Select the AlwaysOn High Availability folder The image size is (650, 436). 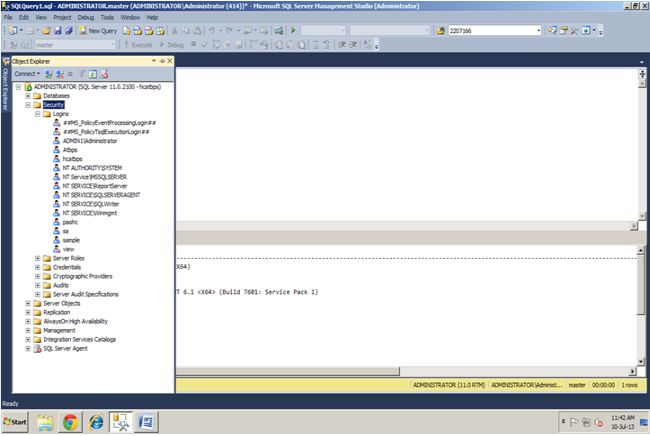tap(75, 322)
